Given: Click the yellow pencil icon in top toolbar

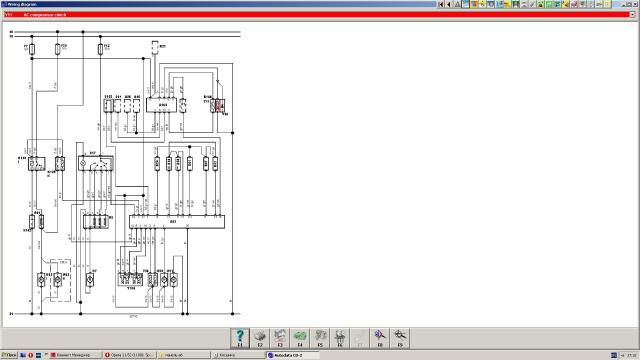Looking at the screenshot, I should (565, 4).
